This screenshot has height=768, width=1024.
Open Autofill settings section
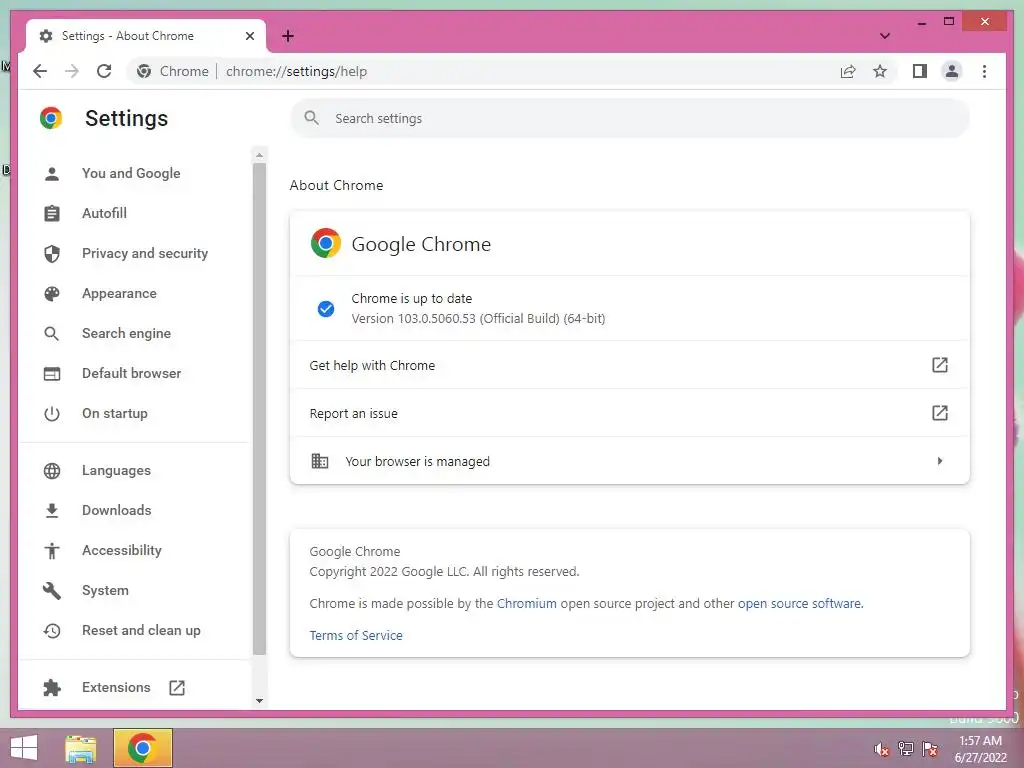click(104, 213)
